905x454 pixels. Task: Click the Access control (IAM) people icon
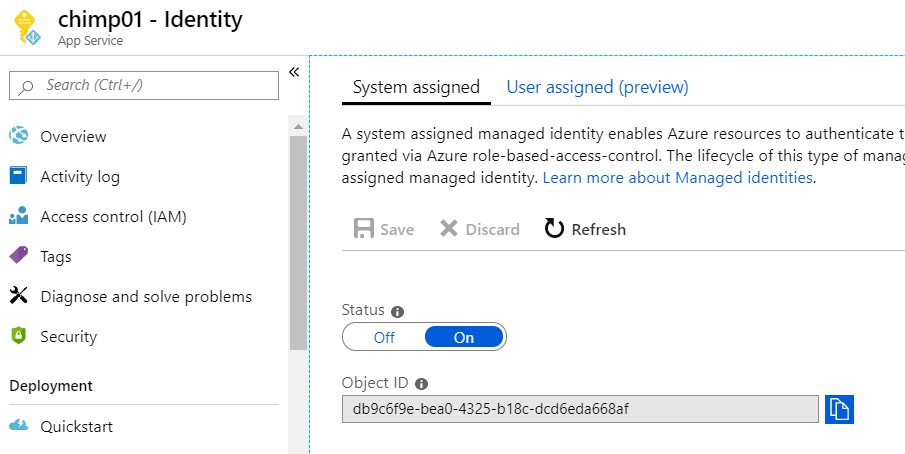click(19, 216)
